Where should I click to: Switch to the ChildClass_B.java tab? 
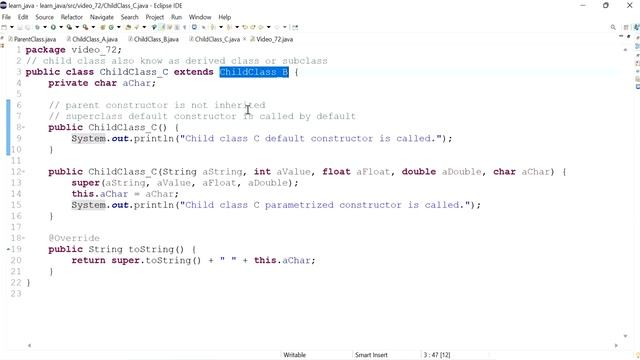153,39
